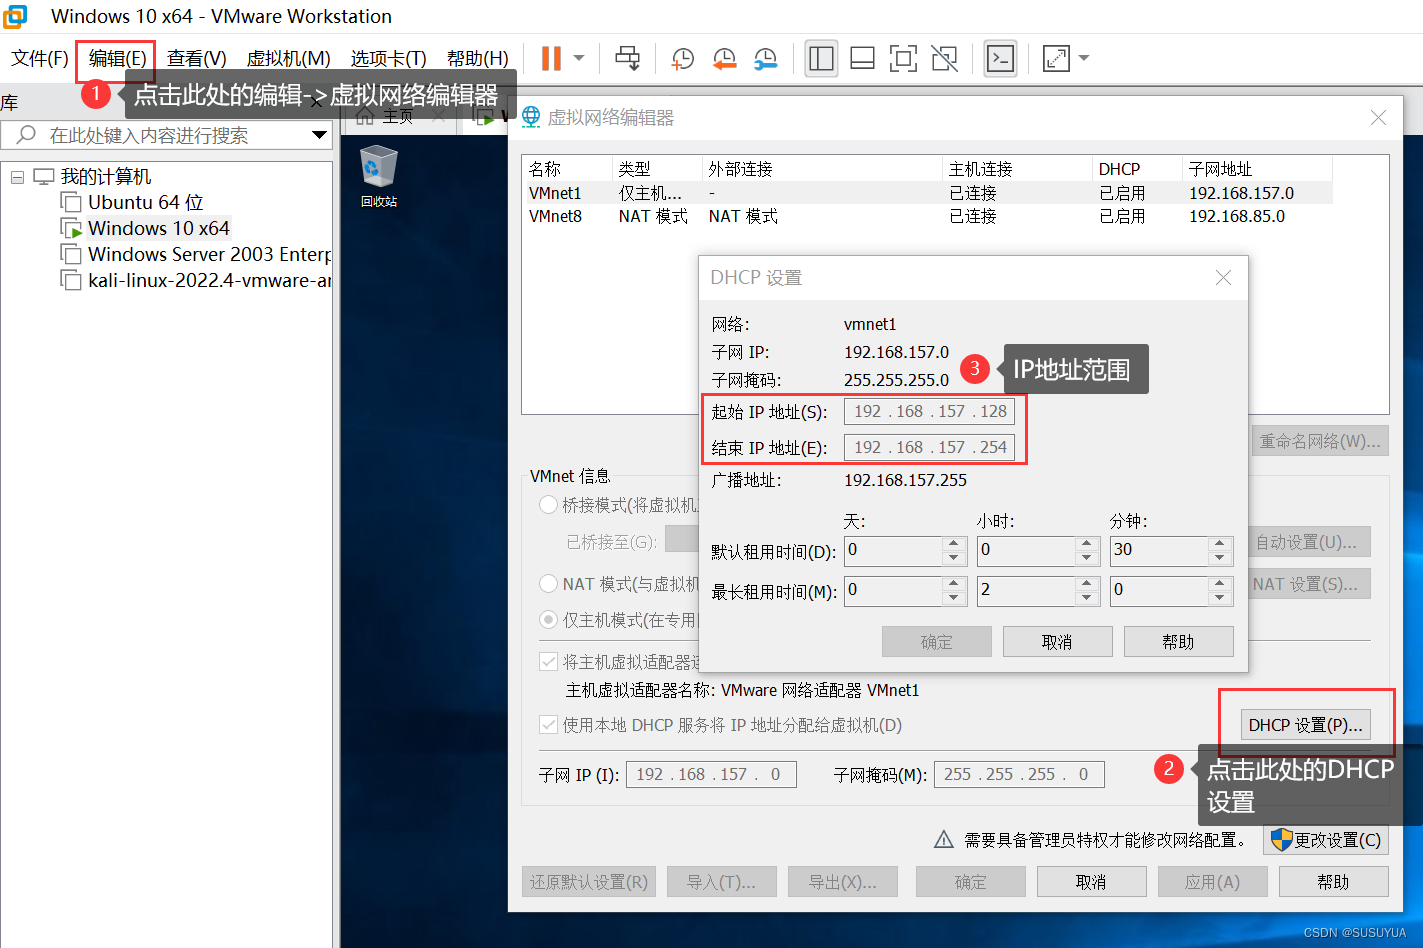This screenshot has width=1423, height=948.
Task: Click the 起始 IP 地址 field
Action: (929, 411)
